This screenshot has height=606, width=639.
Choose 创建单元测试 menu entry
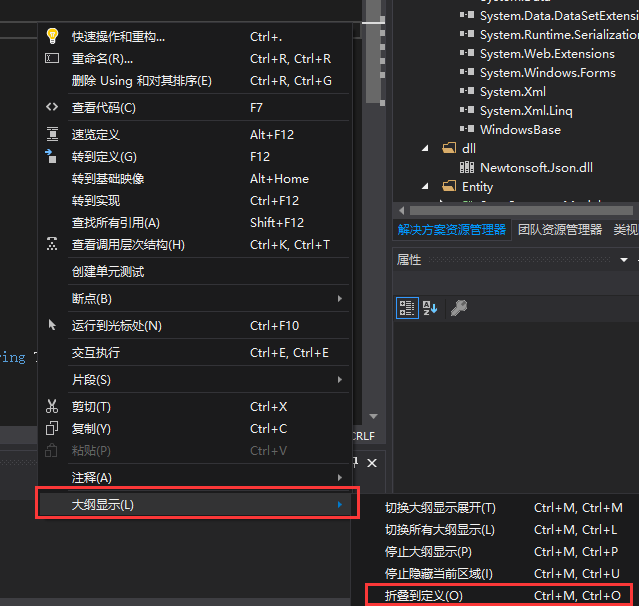[x=195, y=271]
